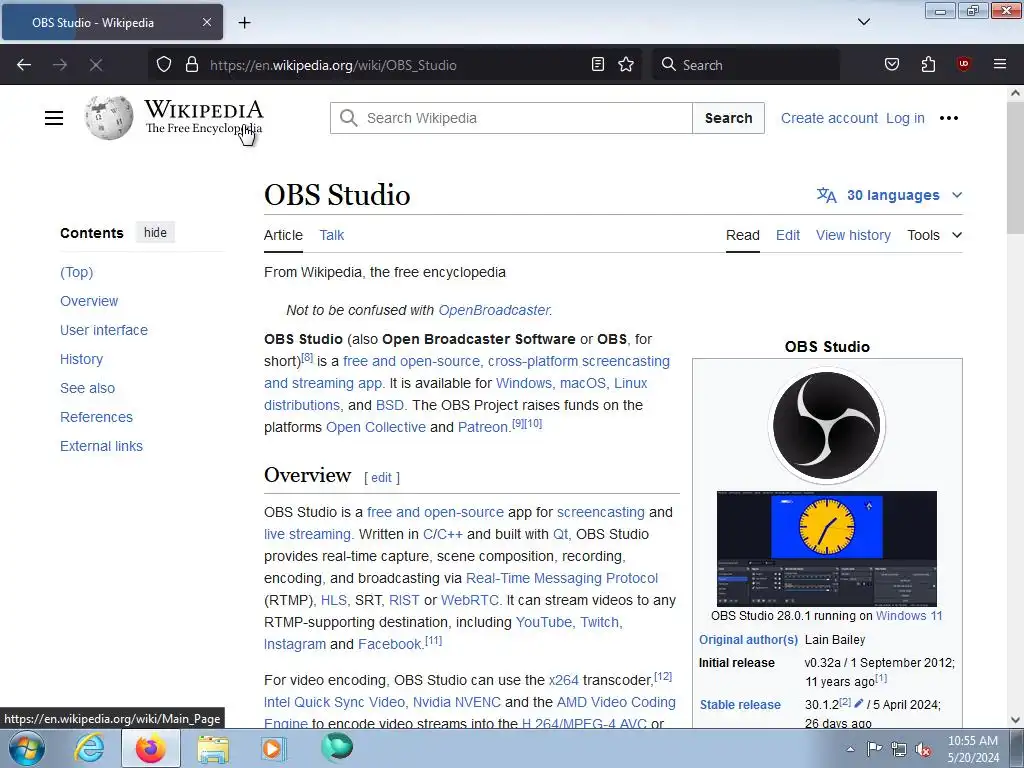This screenshot has width=1024, height=768.
Task: Jump to (Top) in Contents
Action: [x=76, y=272]
